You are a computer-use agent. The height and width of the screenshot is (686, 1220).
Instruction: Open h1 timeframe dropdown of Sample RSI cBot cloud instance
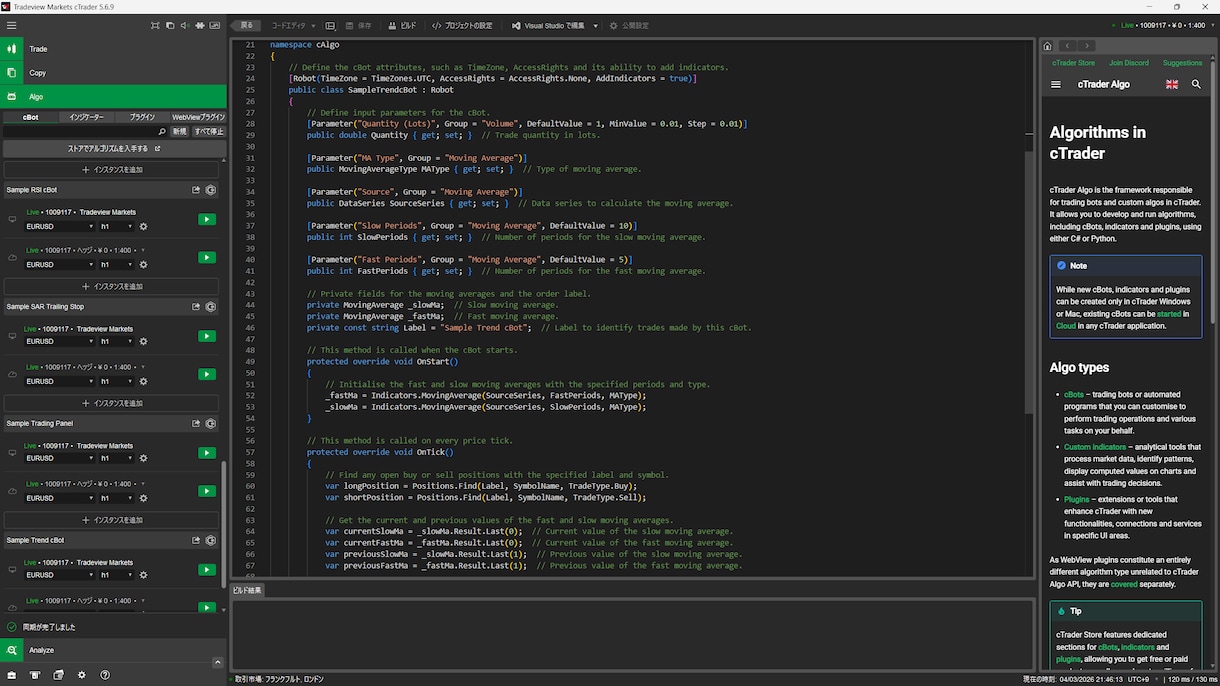click(x=116, y=265)
